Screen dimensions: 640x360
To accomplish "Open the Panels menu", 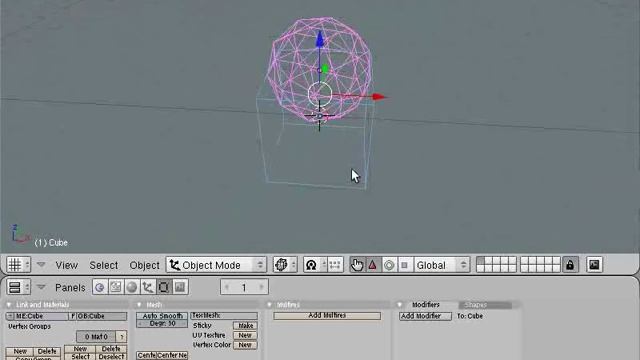I will pos(70,288).
